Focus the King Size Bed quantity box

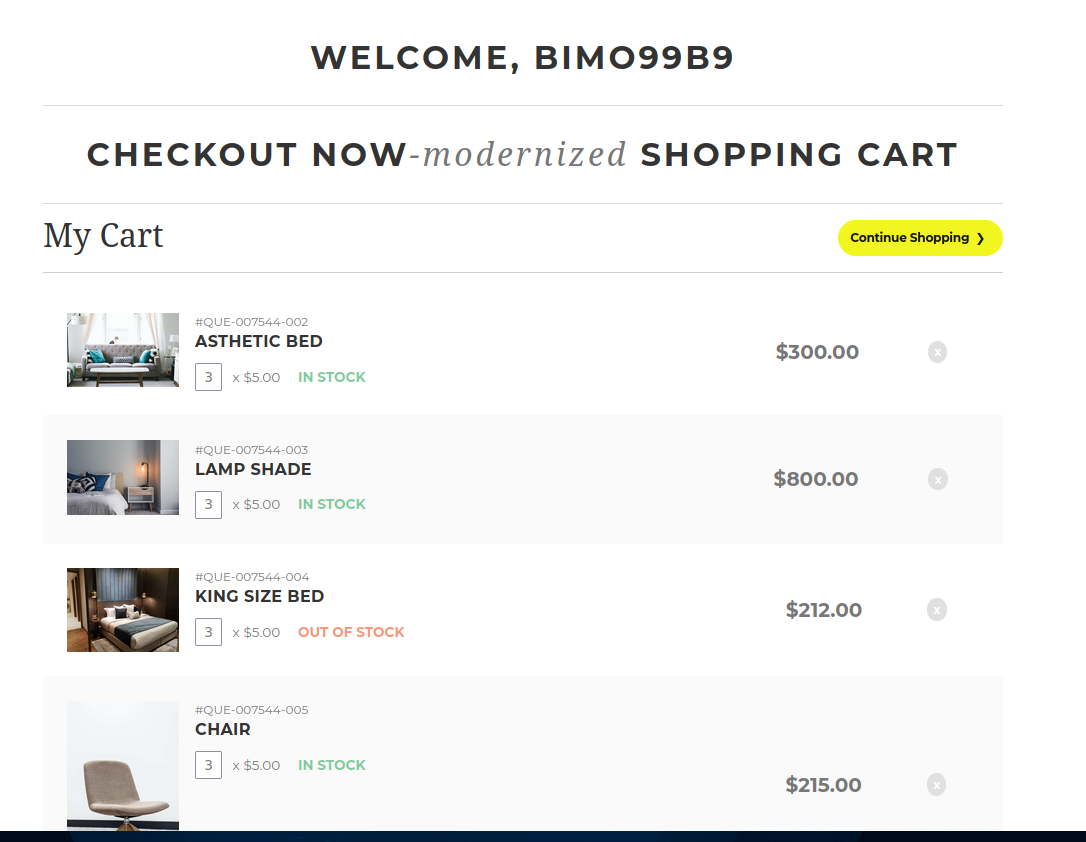click(208, 632)
